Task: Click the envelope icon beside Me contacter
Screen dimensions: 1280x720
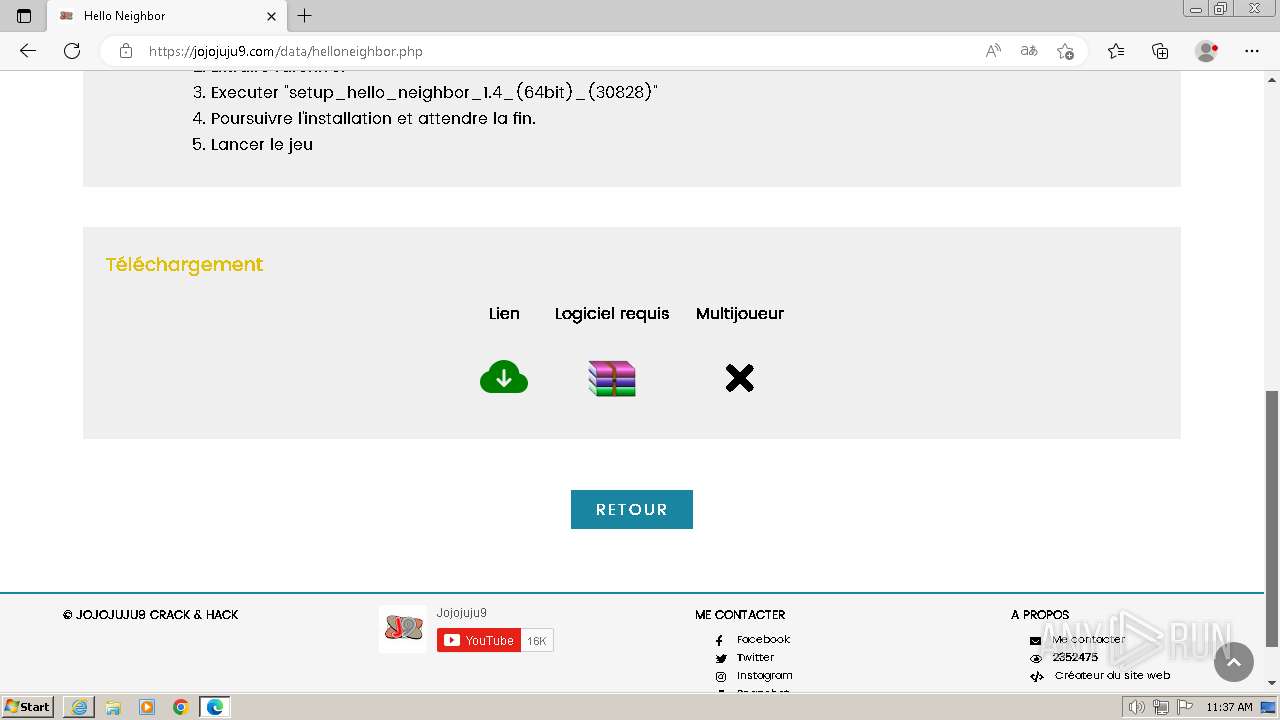Action: pyautogui.click(x=1036, y=640)
